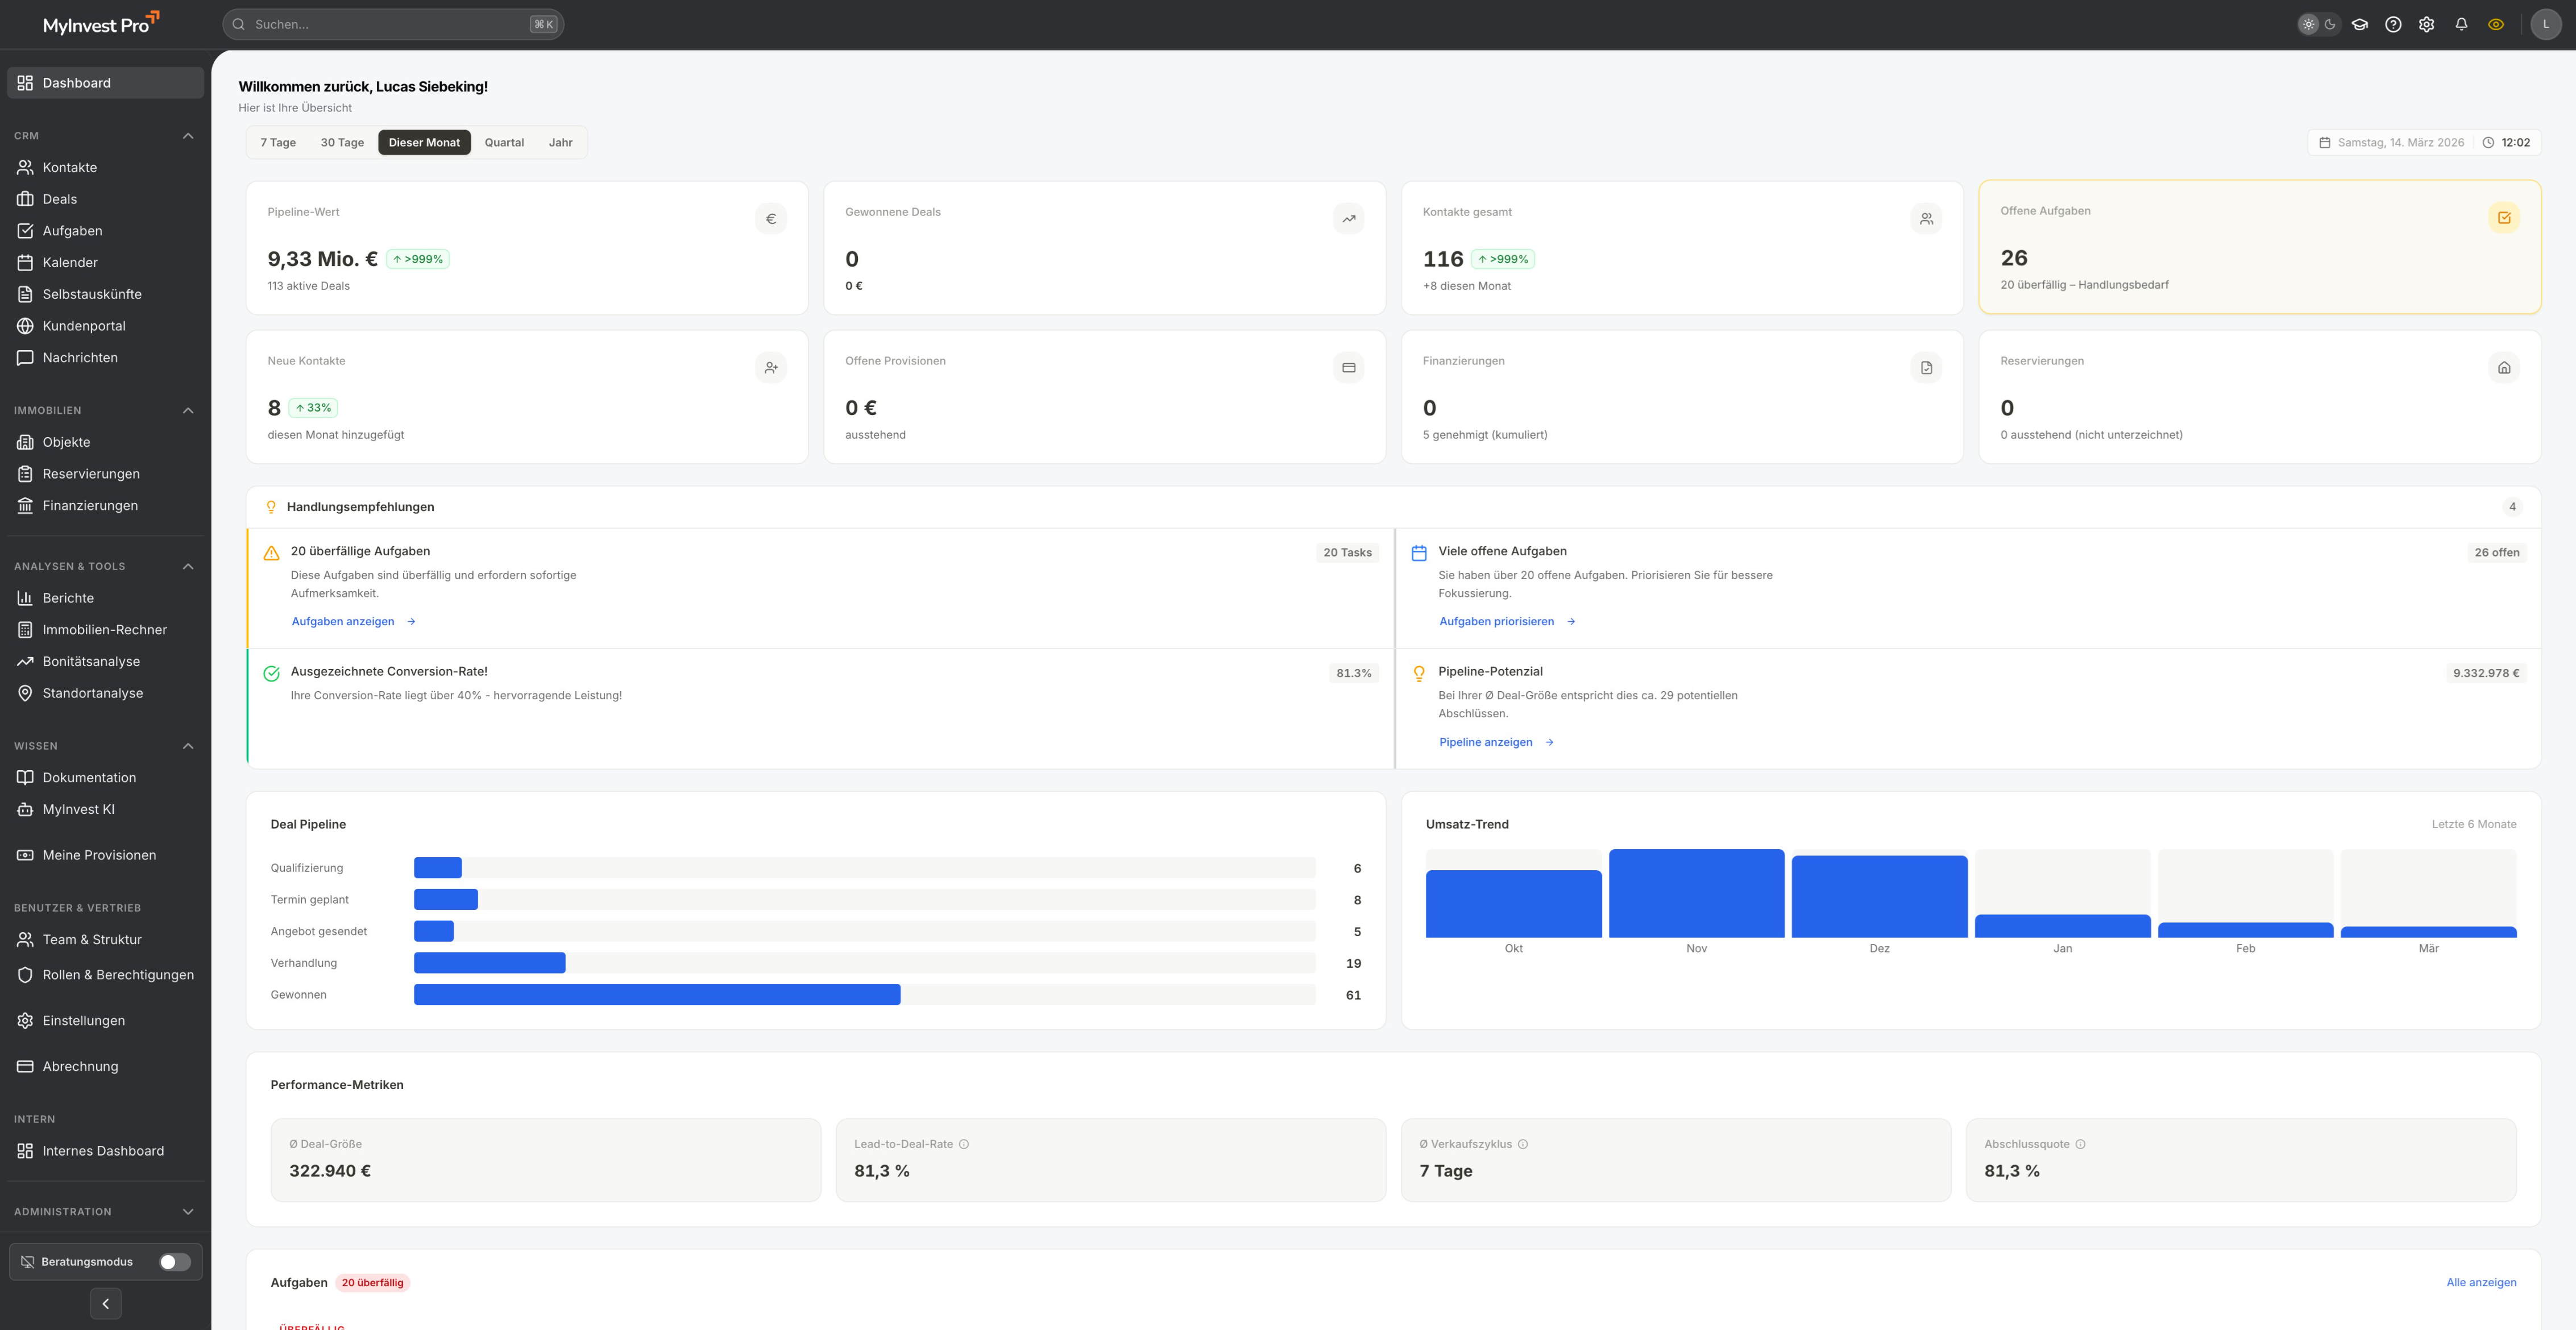Click the Gewonnen pipeline progress bar
Viewport: 2576px width, 1330px height.
click(656, 994)
